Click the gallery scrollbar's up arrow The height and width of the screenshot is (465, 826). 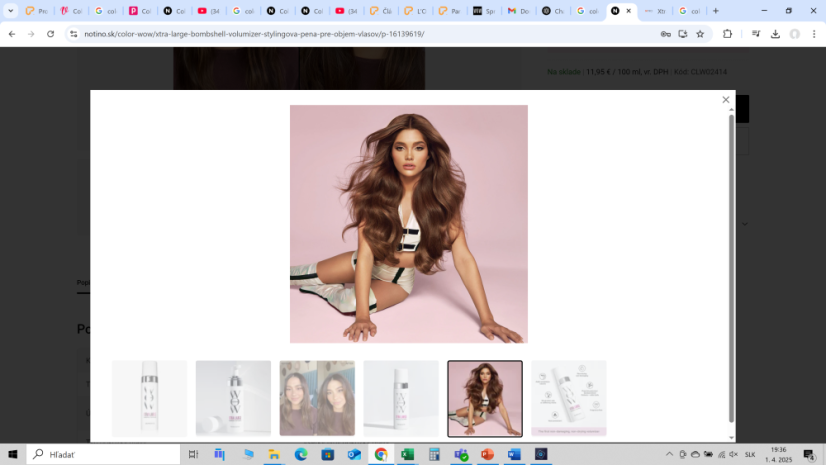(731, 109)
